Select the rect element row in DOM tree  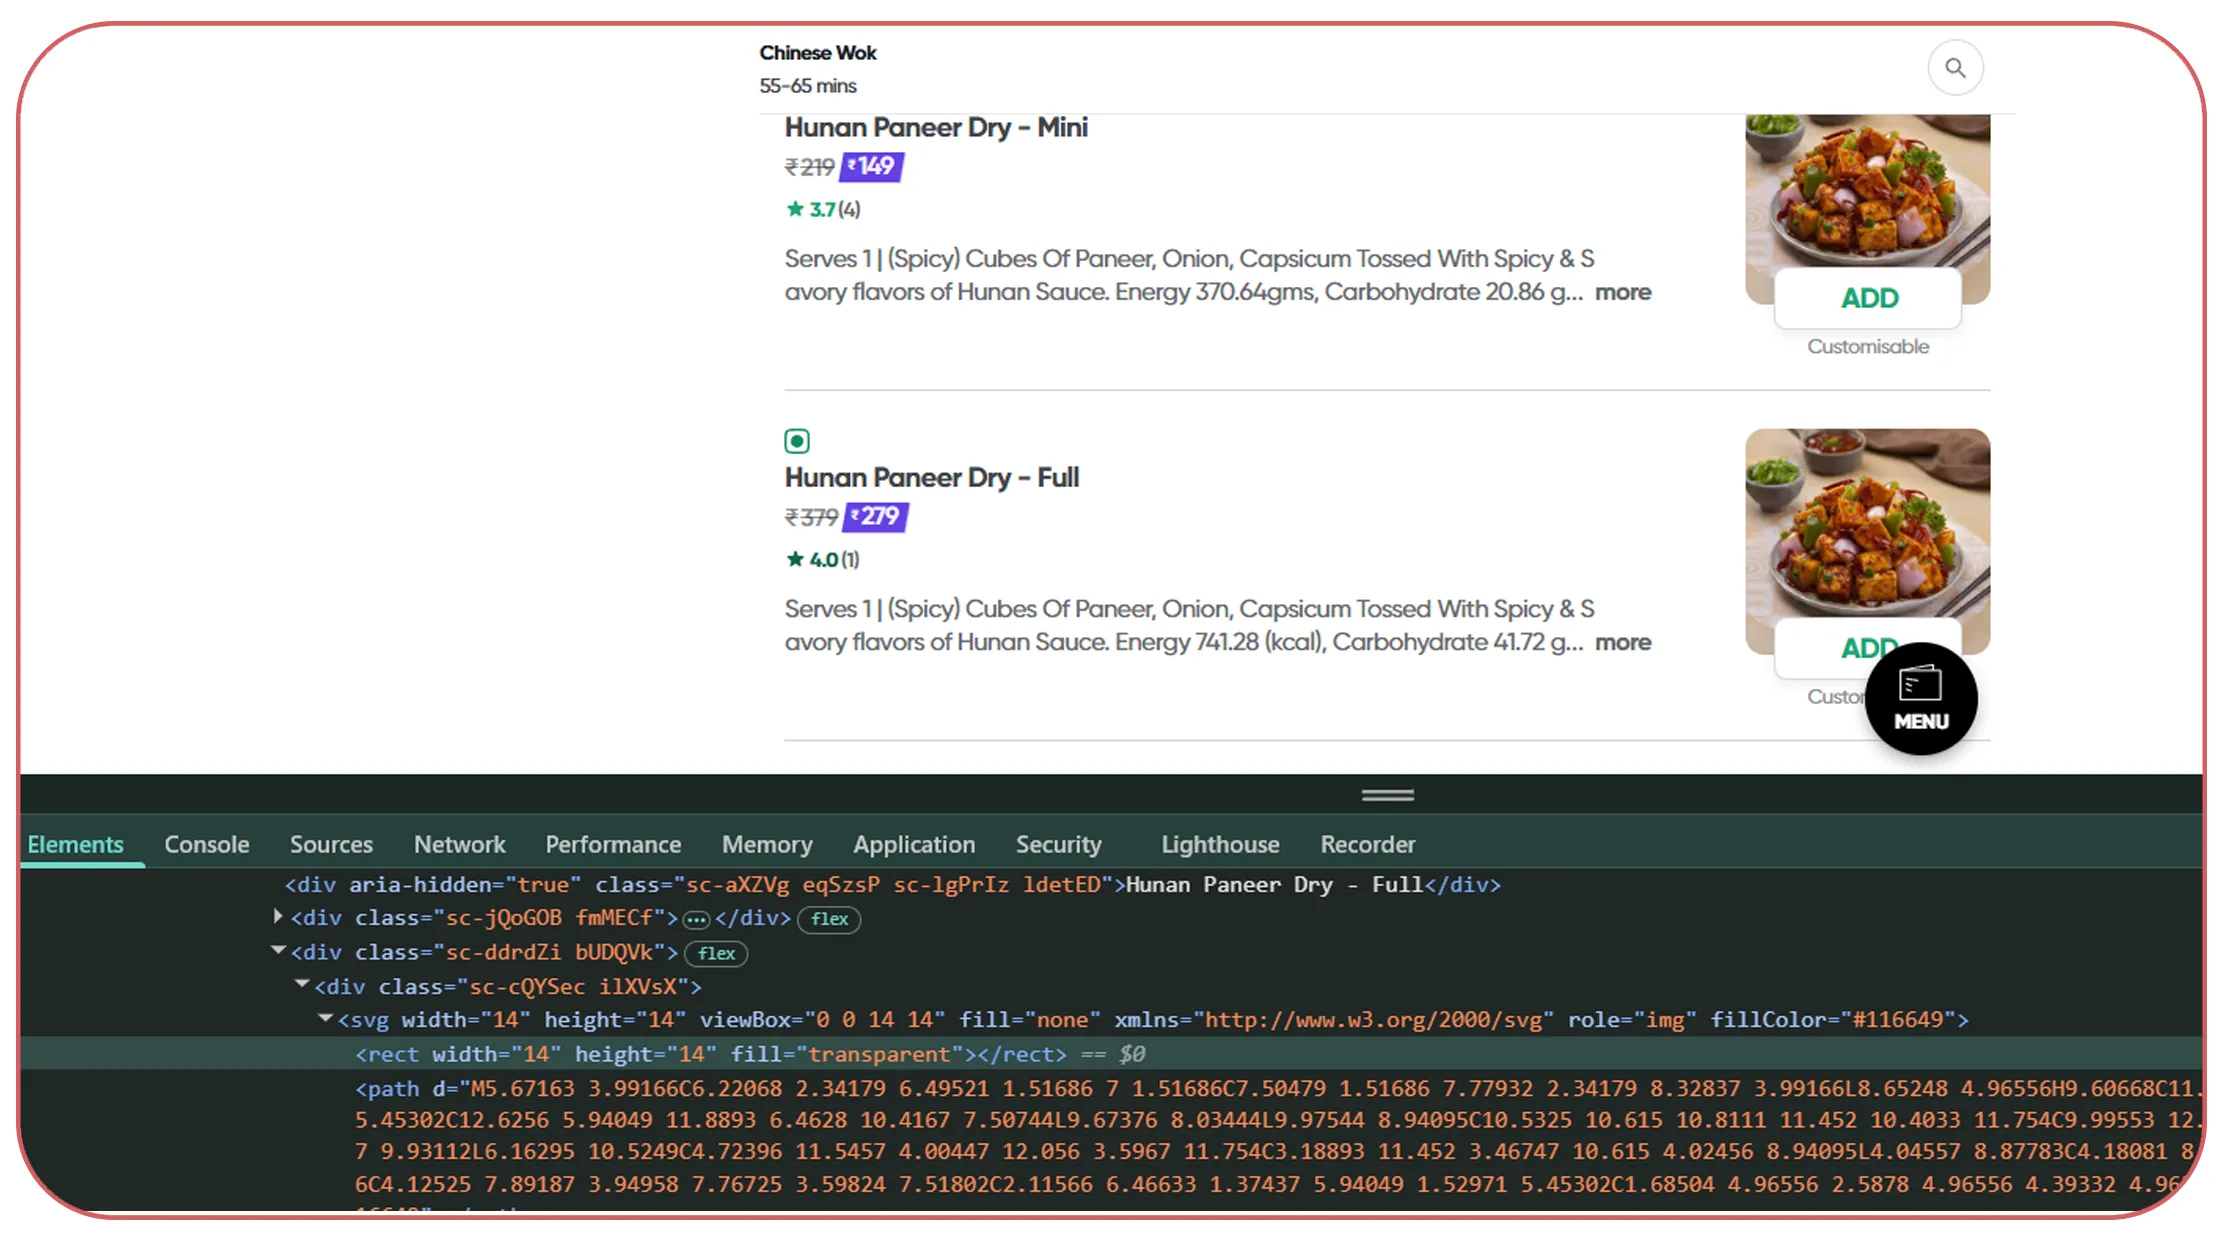pos(1111,1054)
